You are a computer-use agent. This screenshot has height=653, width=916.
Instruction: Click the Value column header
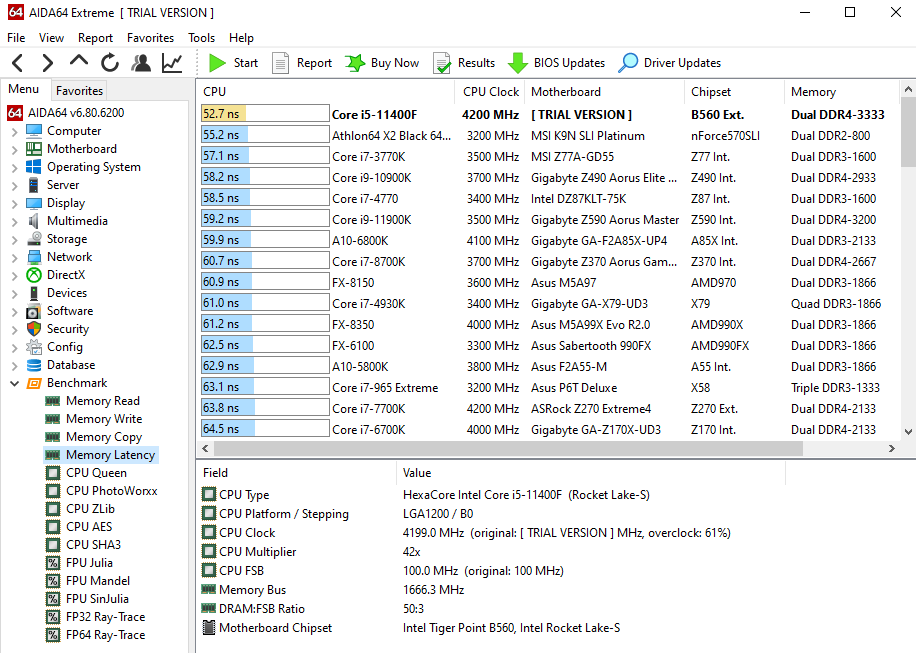591,473
